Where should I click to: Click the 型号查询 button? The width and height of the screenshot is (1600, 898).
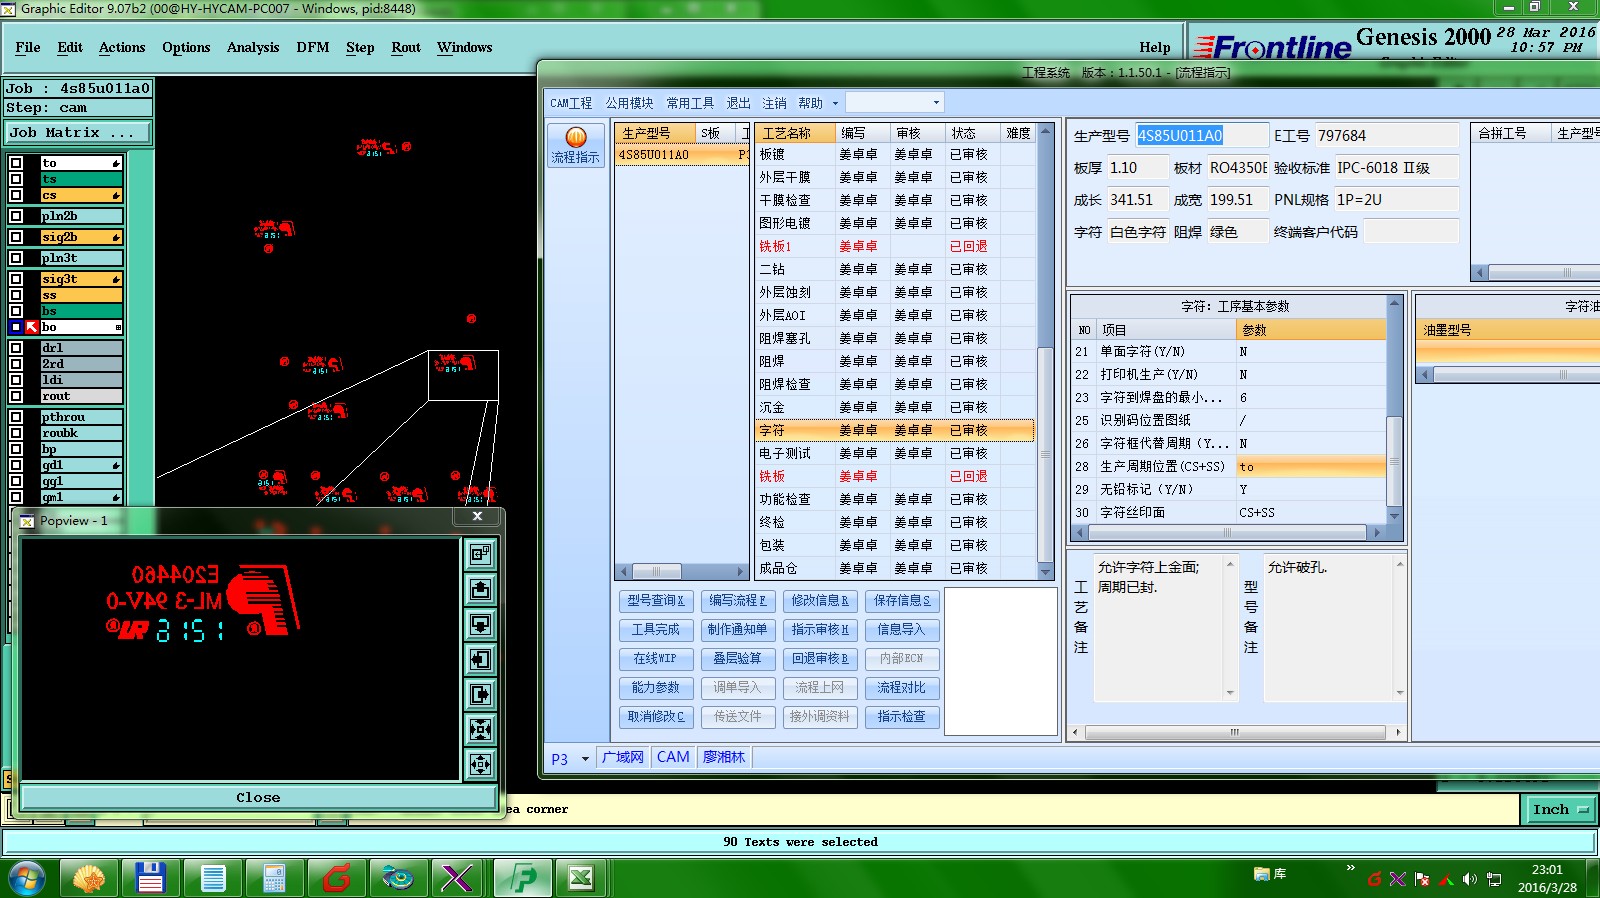(655, 601)
